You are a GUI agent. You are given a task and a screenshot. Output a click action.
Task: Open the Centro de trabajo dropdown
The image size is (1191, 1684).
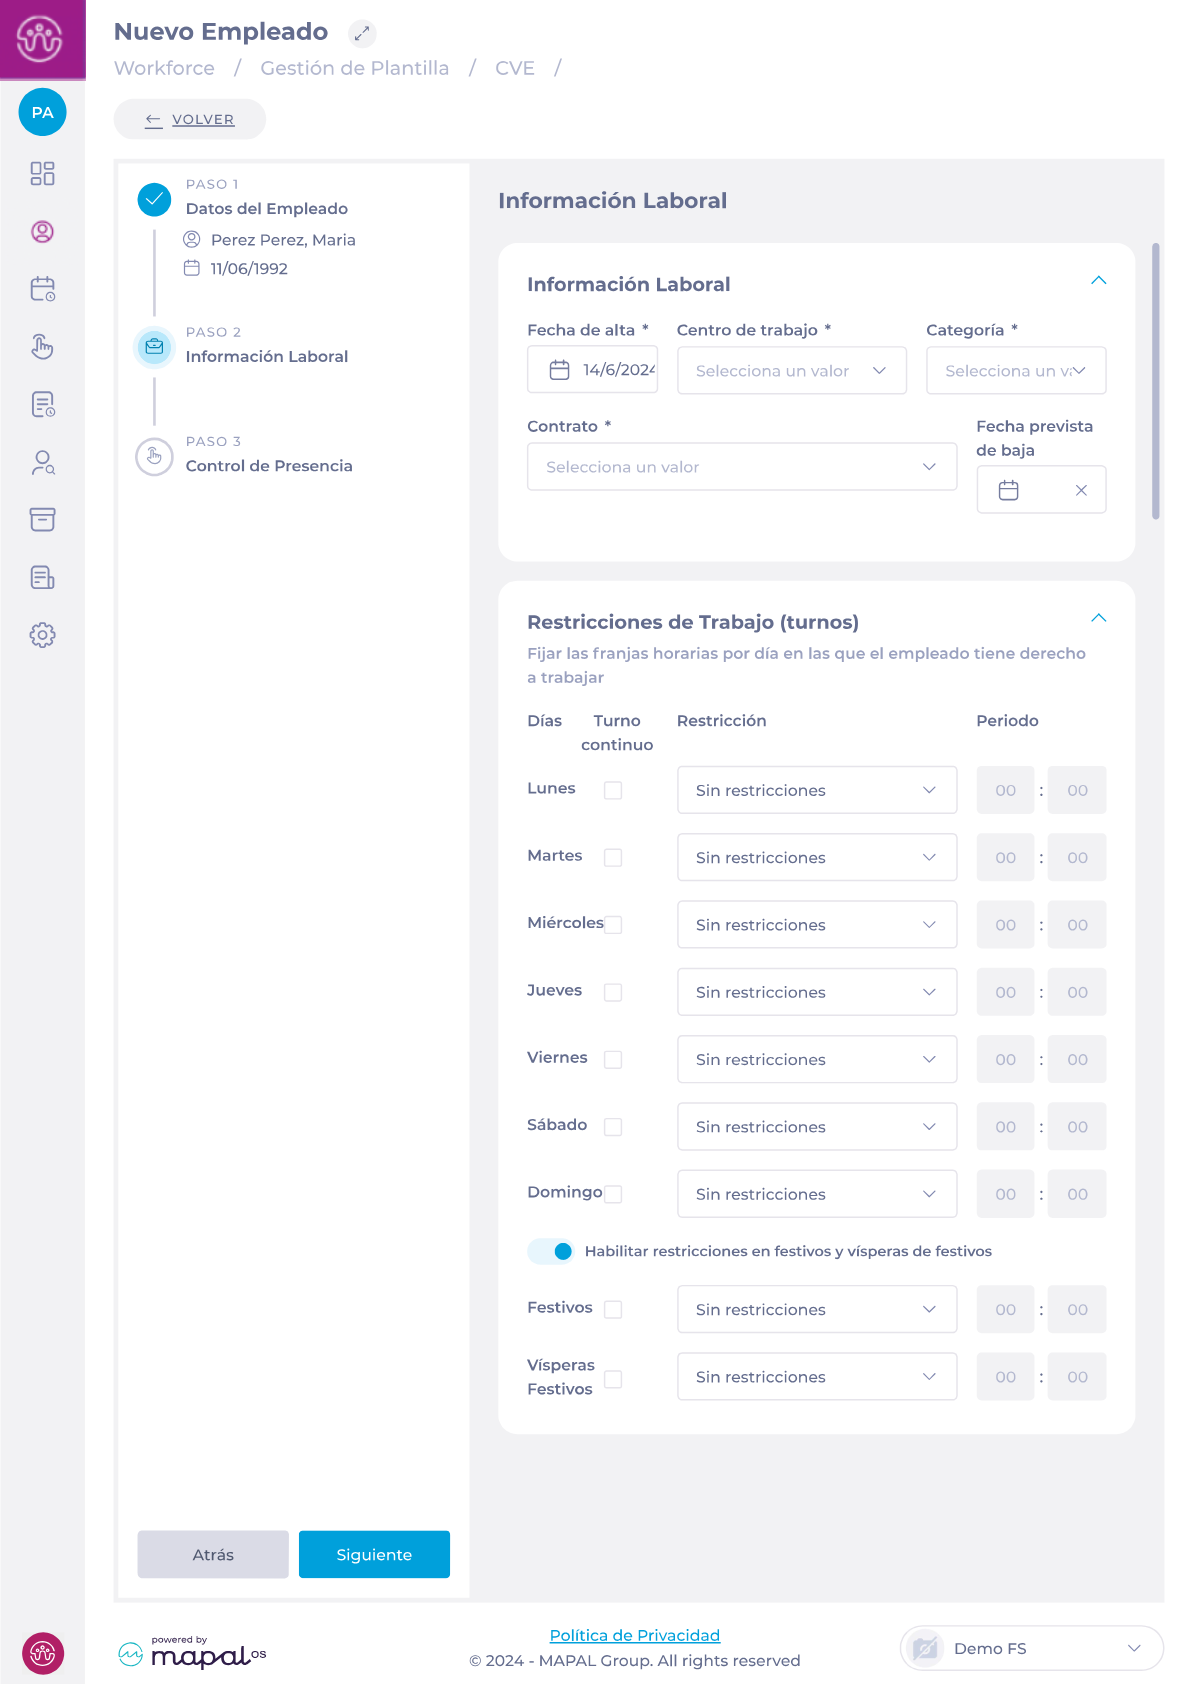click(791, 371)
